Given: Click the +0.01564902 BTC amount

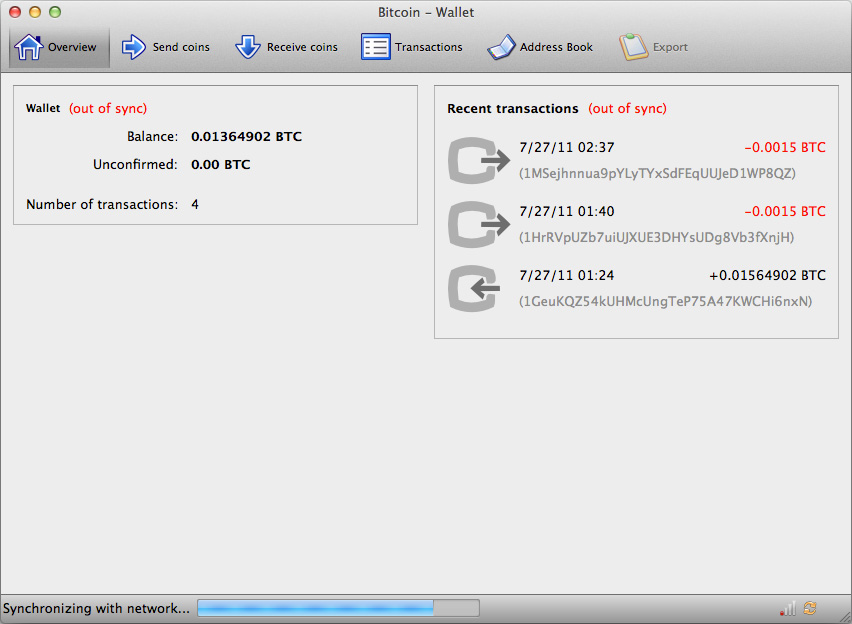Looking at the screenshot, I should click(x=767, y=276).
